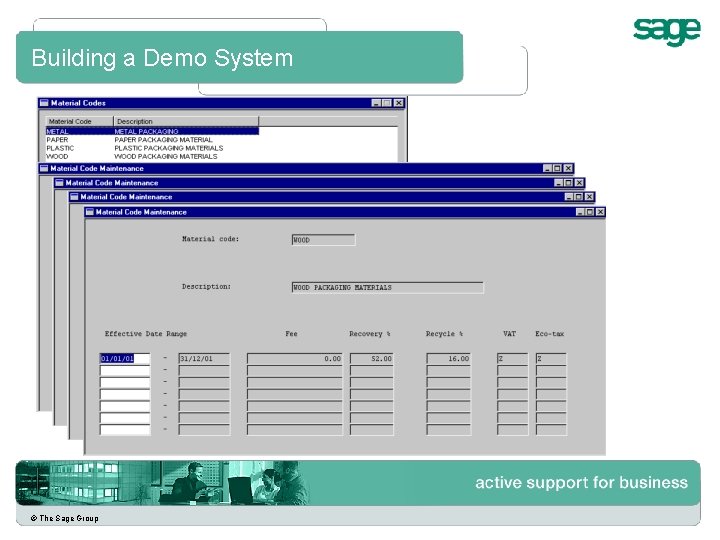Maximize the Material Codes window

pyautogui.click(x=387, y=103)
